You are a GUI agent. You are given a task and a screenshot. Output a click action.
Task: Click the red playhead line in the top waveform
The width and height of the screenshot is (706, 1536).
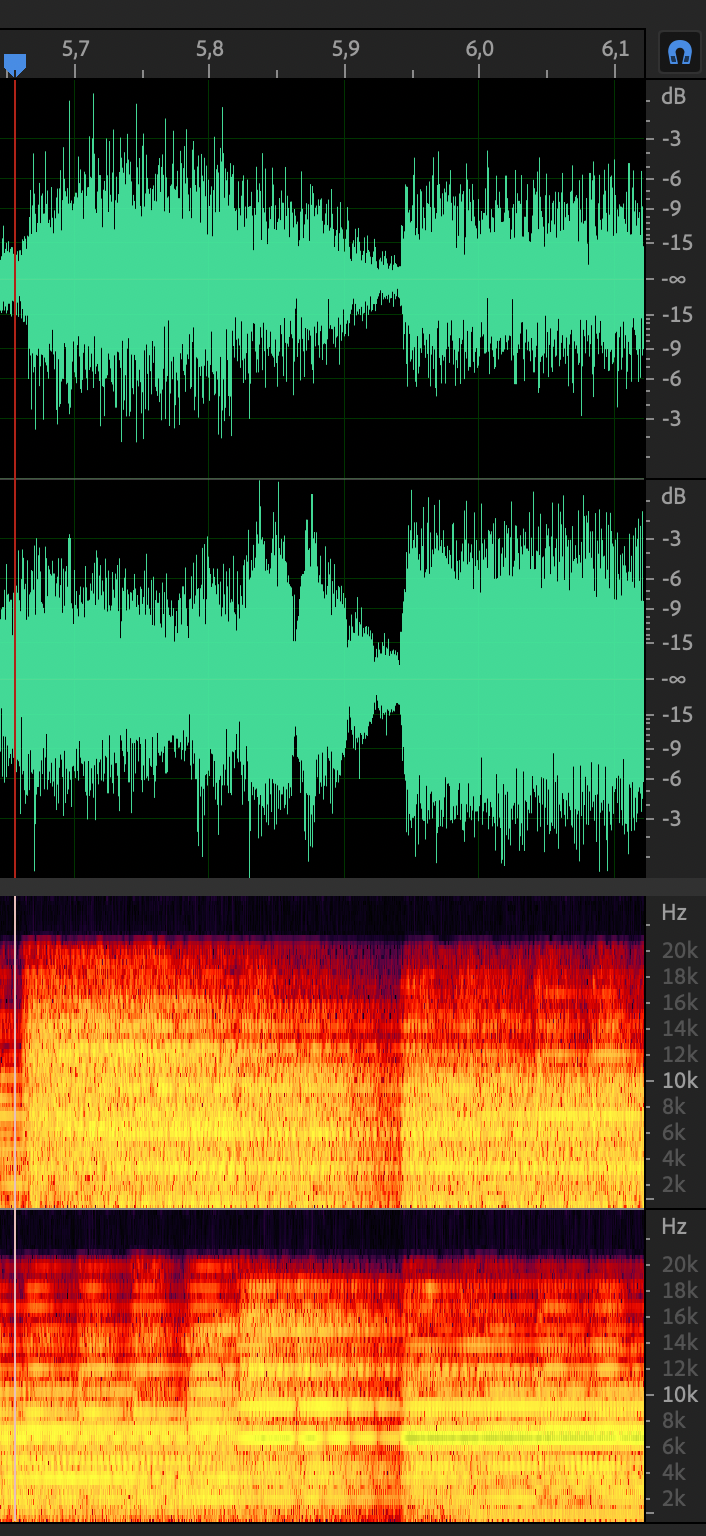[x=15, y=200]
